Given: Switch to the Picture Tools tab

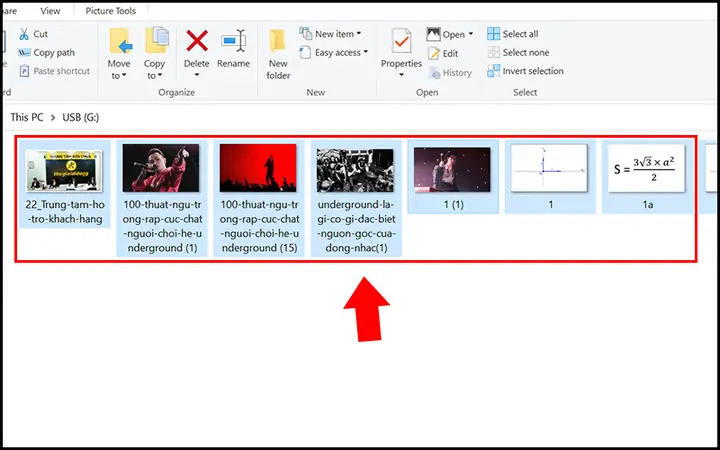Looking at the screenshot, I should click(x=111, y=11).
